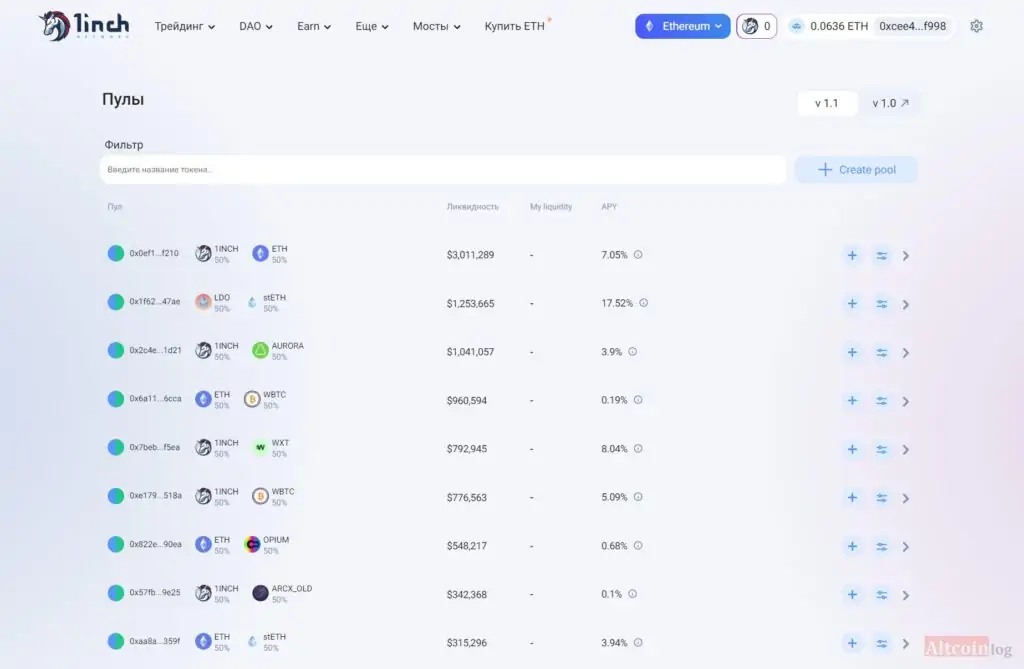The image size is (1024, 669).
Task: Click the Create pool button
Action: coord(856,170)
